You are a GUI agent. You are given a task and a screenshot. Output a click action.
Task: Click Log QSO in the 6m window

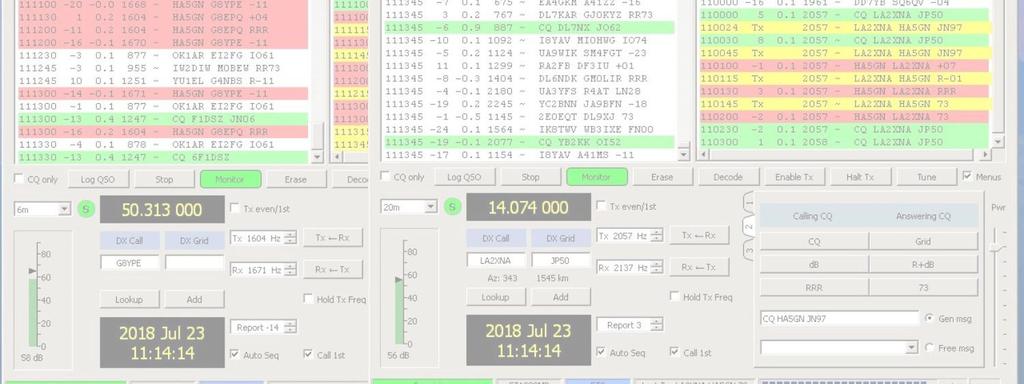[99, 180]
